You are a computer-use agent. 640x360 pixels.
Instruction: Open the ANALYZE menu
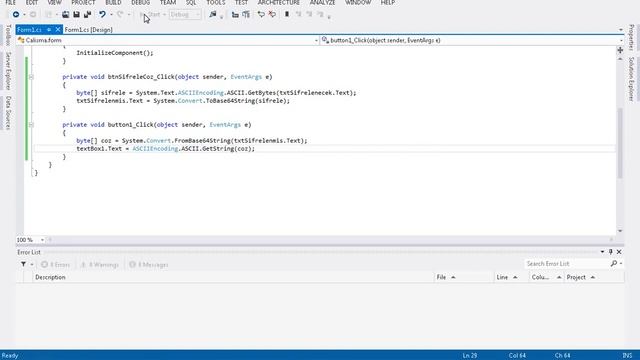point(322,2)
